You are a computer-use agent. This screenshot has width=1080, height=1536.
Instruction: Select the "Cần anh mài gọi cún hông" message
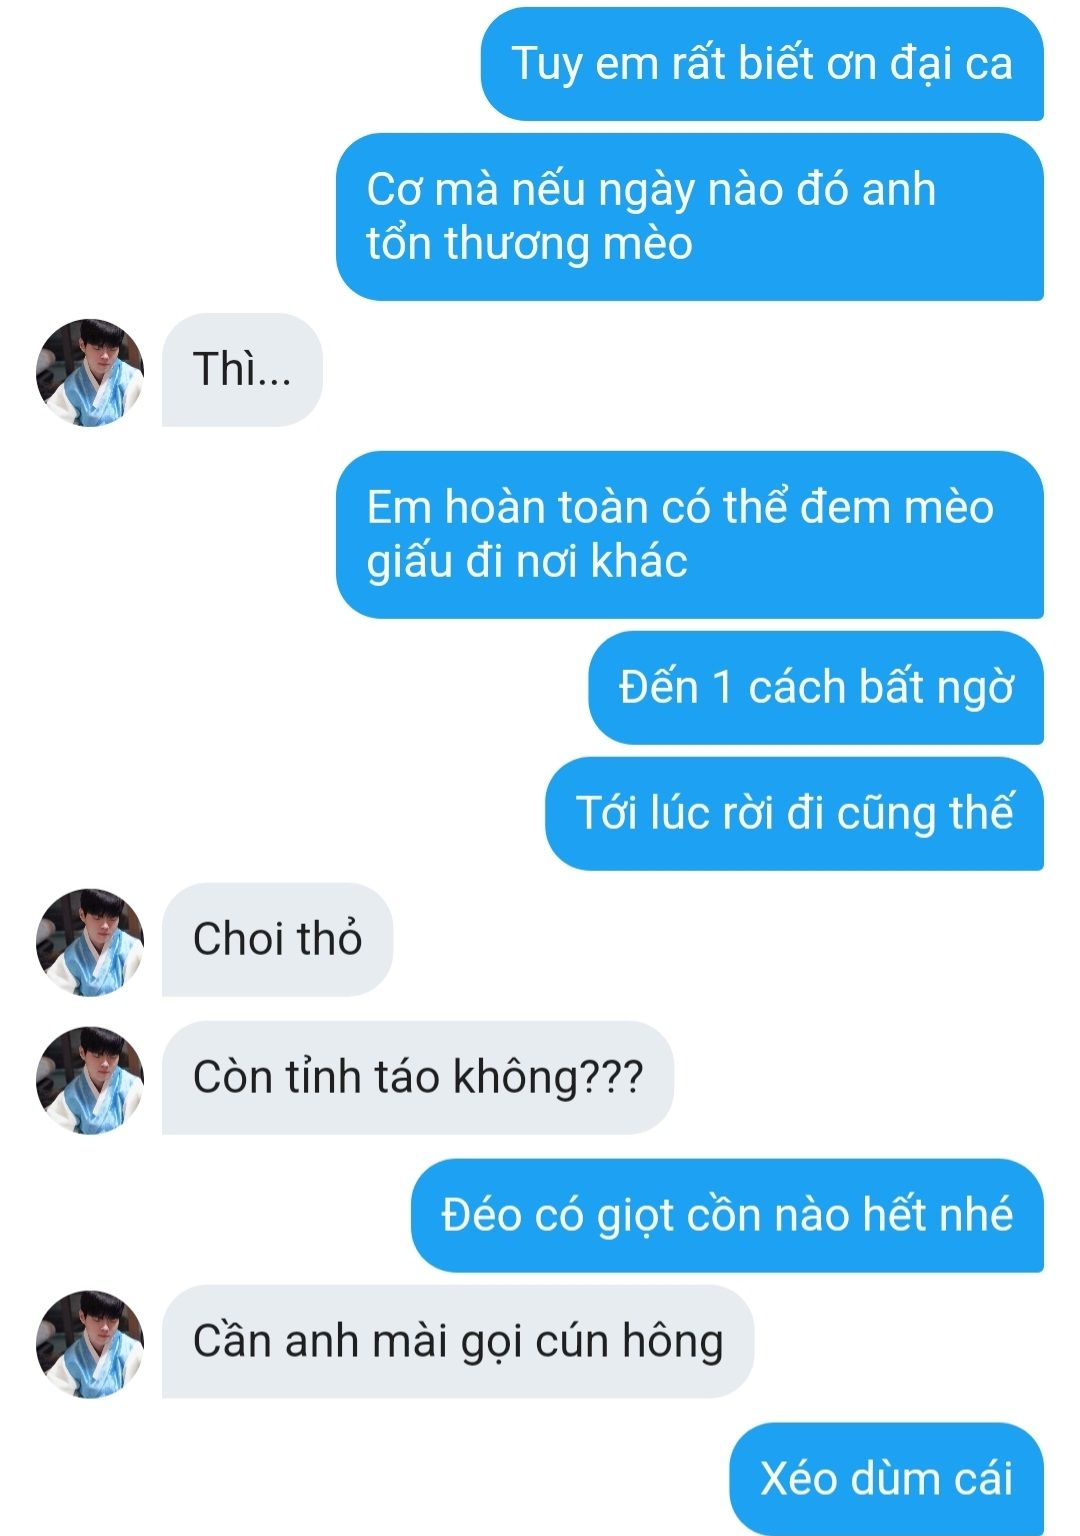pos(458,1342)
